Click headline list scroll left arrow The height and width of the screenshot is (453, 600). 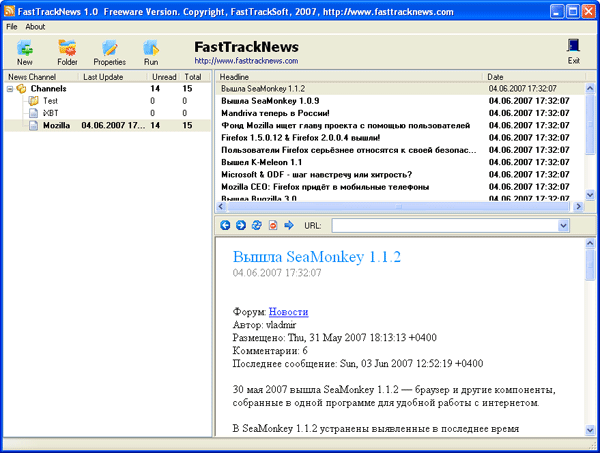(x=221, y=207)
